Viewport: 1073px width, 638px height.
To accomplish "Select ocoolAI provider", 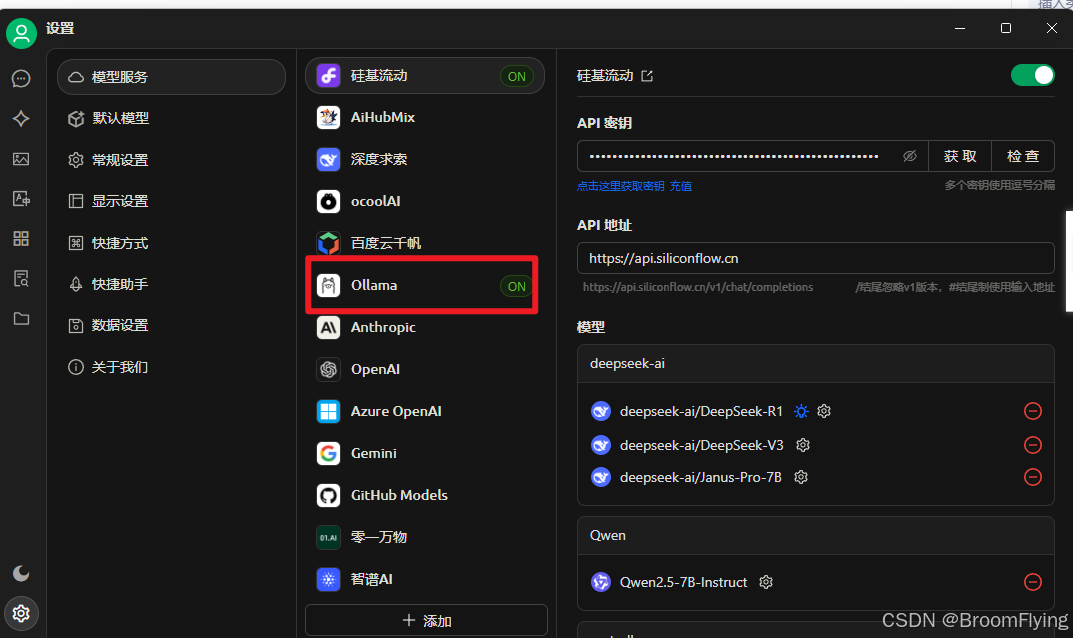I will pos(424,201).
